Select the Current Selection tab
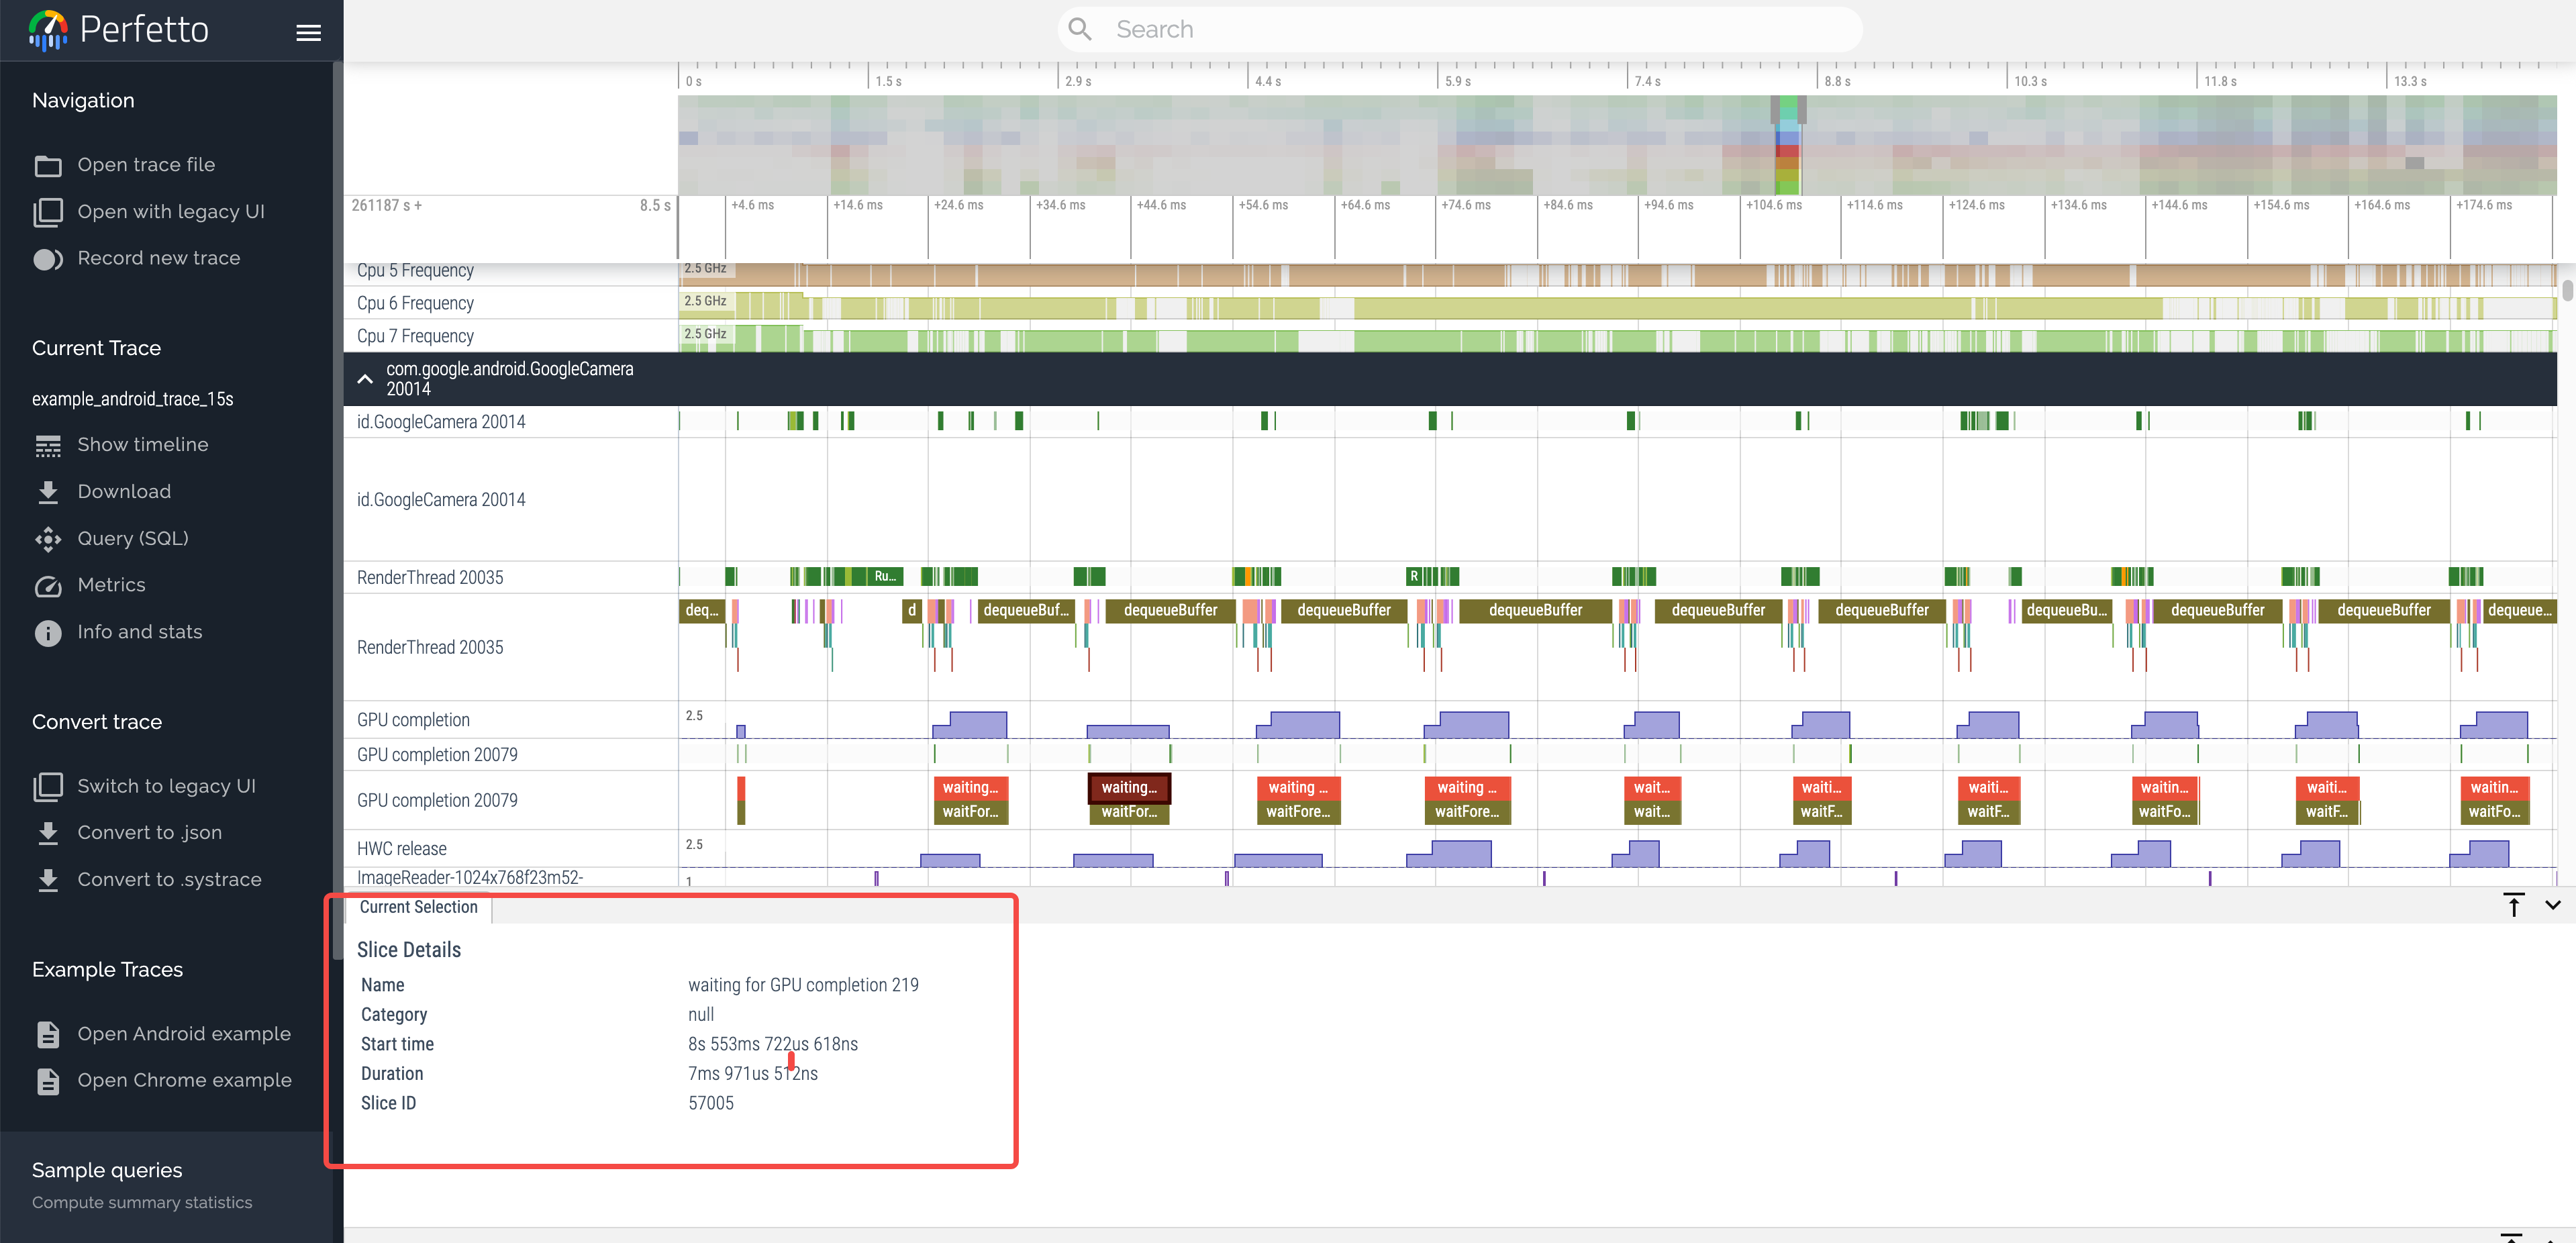This screenshot has width=2576, height=1243. click(419, 906)
